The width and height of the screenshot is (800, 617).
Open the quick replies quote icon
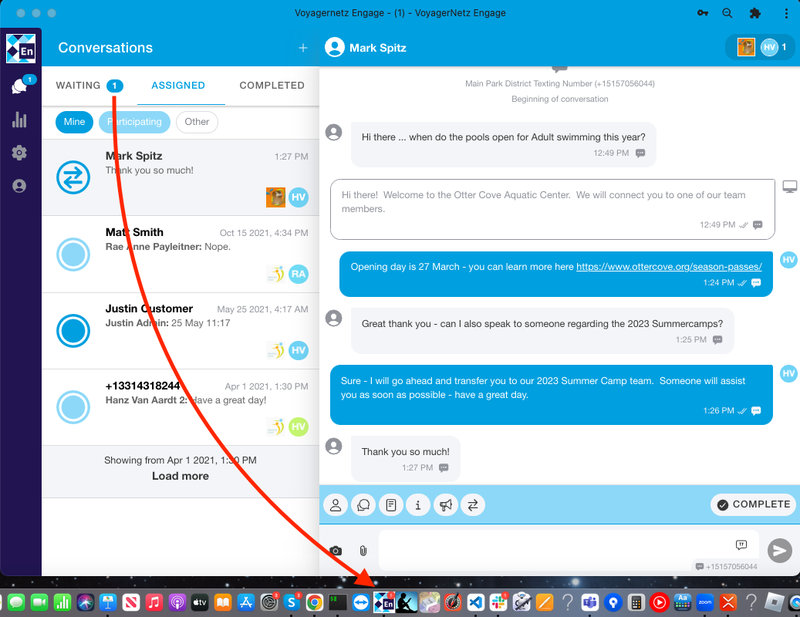click(741, 545)
